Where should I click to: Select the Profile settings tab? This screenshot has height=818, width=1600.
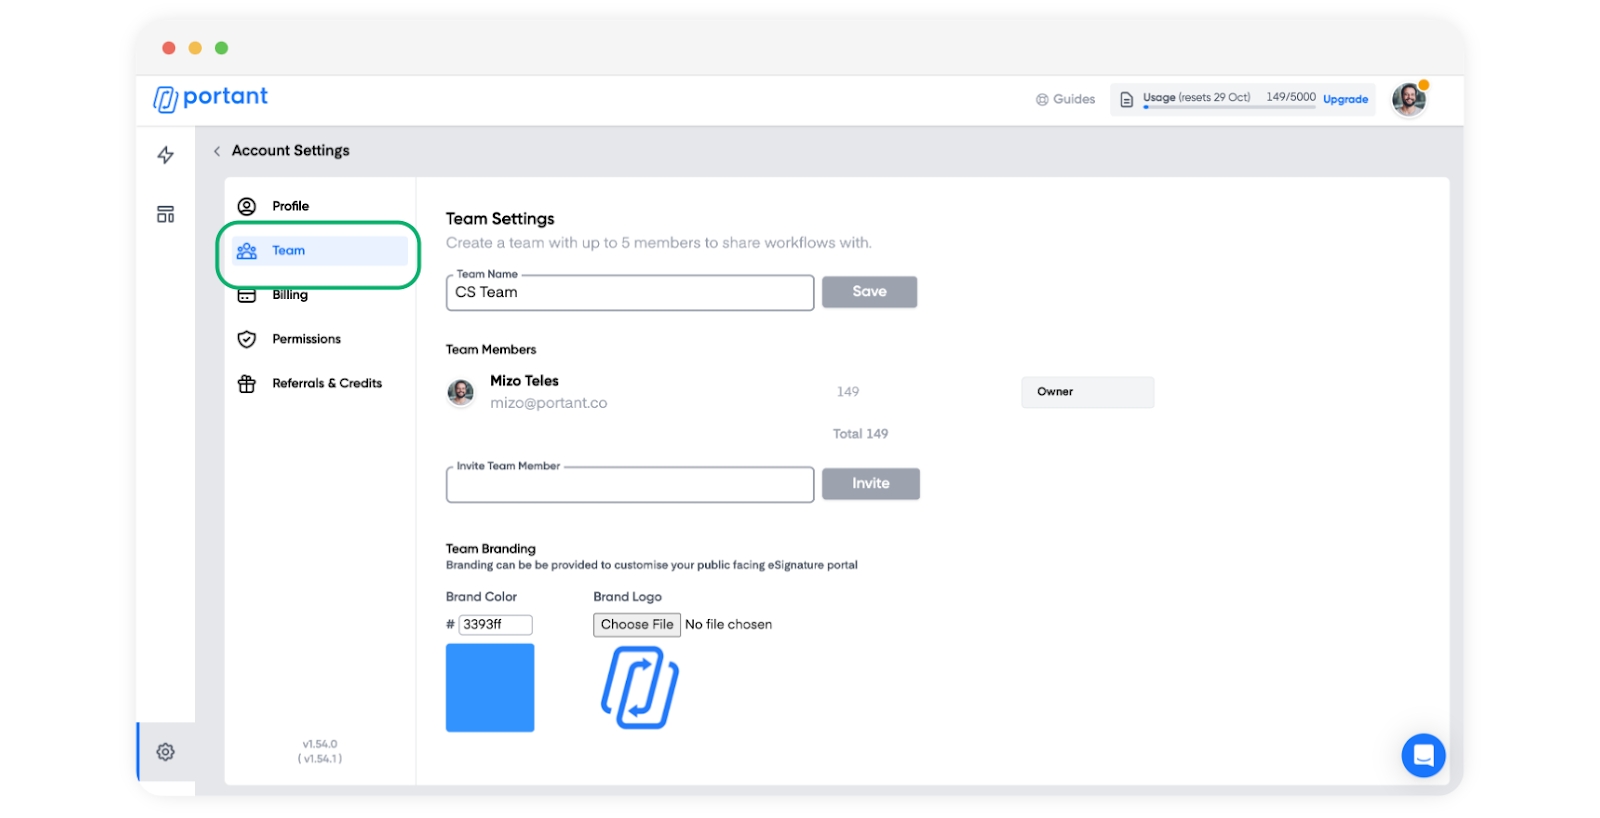291,206
